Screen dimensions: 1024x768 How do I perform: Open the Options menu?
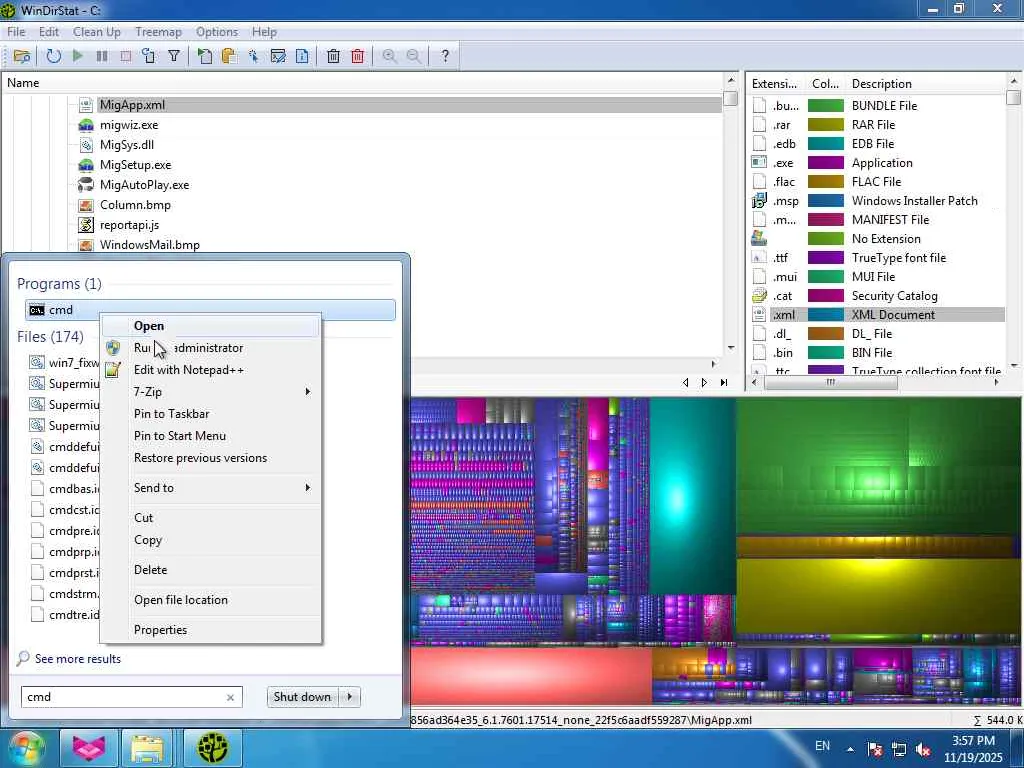click(217, 32)
